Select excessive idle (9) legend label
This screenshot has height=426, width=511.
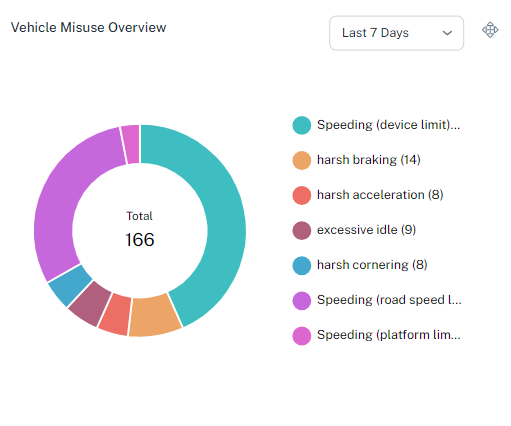click(x=366, y=230)
